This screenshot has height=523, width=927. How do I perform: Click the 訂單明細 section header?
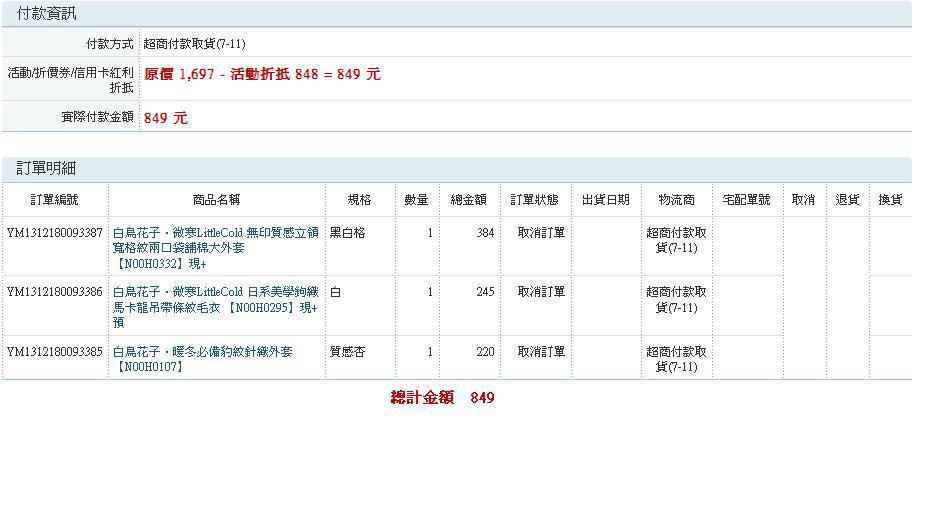click(x=46, y=168)
